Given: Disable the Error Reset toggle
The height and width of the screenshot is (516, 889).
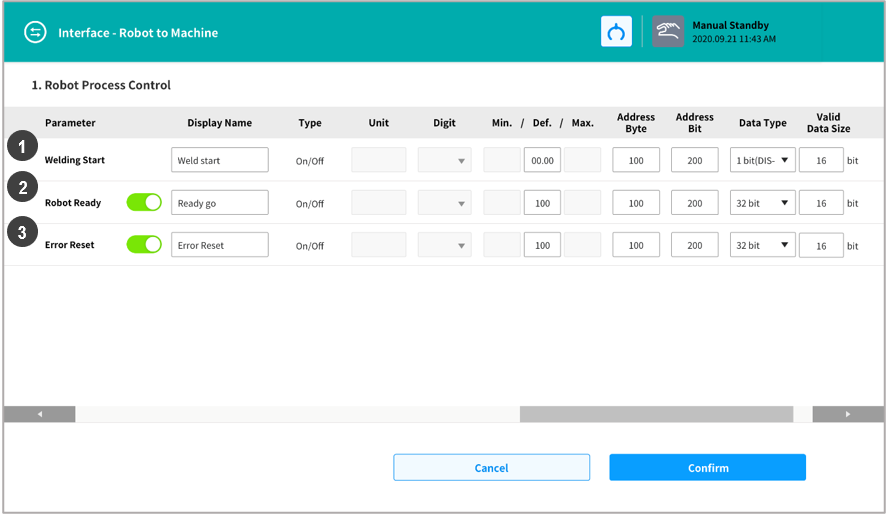Looking at the screenshot, I should 144,245.
